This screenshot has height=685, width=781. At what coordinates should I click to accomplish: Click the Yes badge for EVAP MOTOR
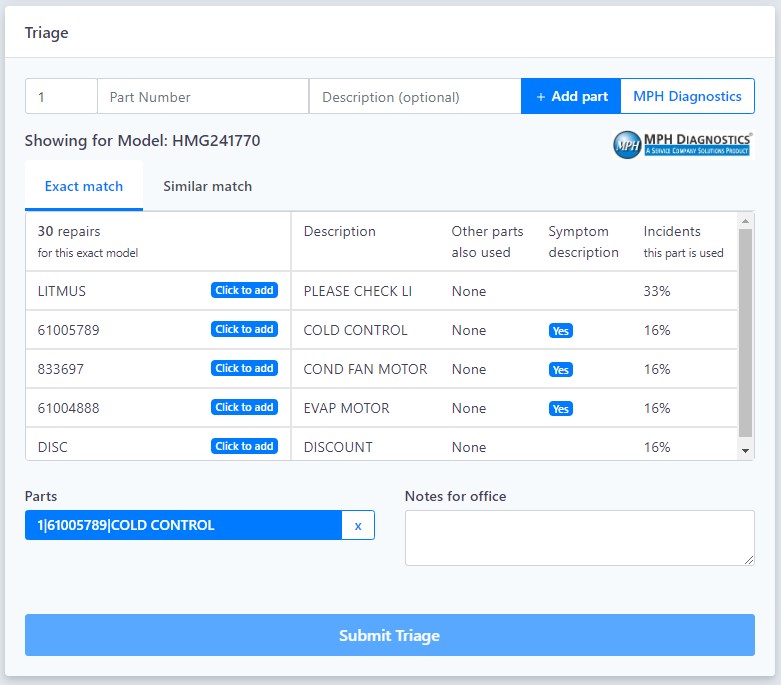click(x=560, y=409)
